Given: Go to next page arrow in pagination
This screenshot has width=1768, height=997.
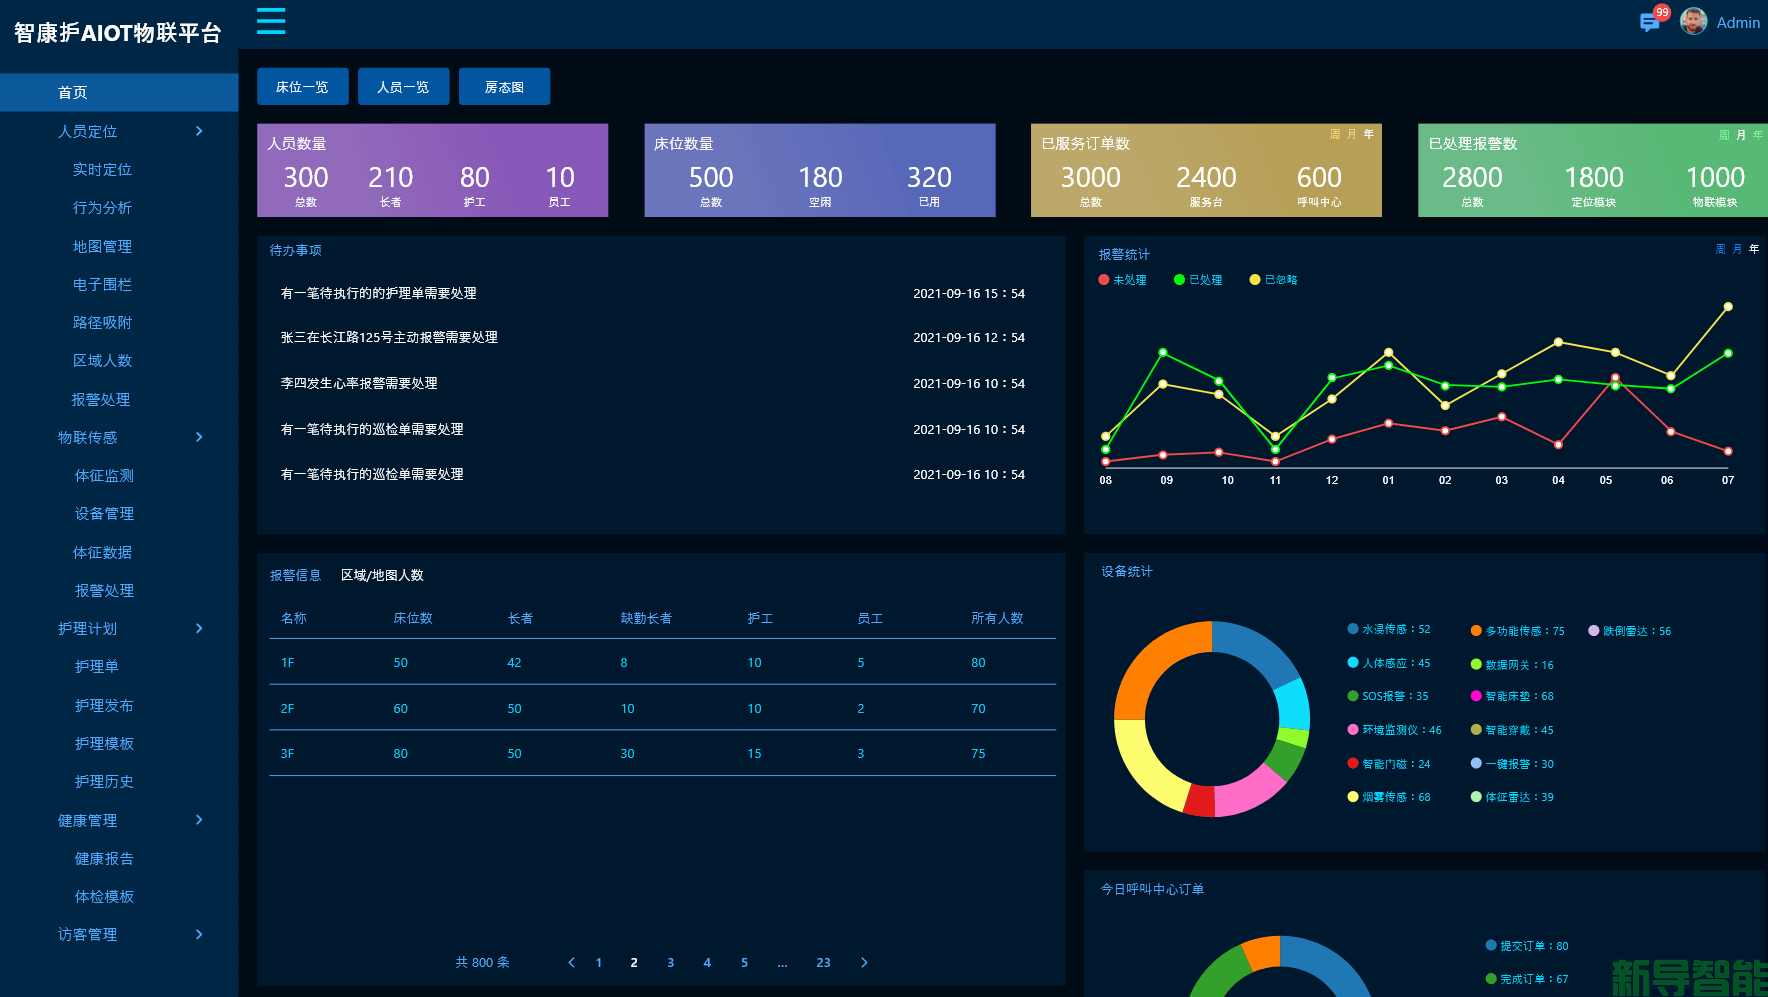Looking at the screenshot, I should tap(864, 962).
